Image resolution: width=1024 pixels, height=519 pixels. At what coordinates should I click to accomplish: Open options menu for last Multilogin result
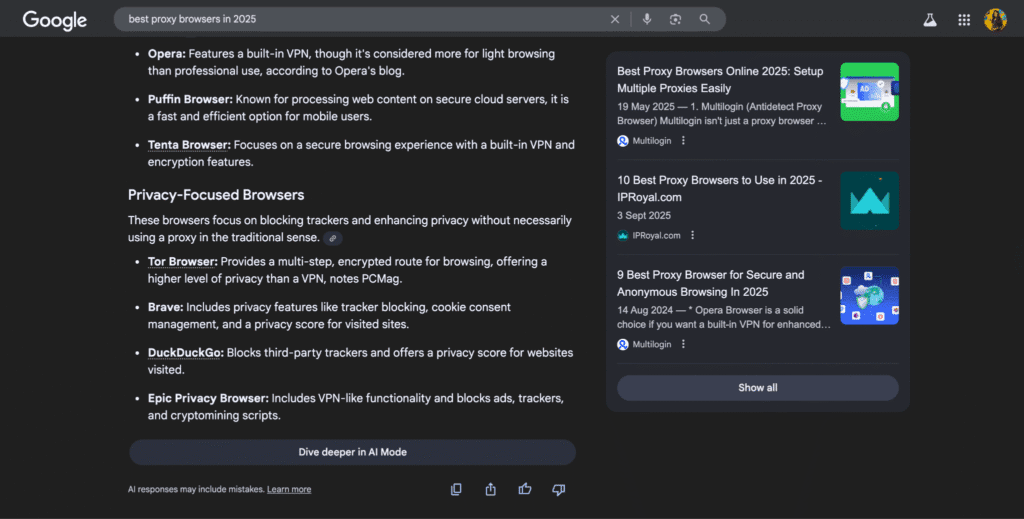coord(684,344)
